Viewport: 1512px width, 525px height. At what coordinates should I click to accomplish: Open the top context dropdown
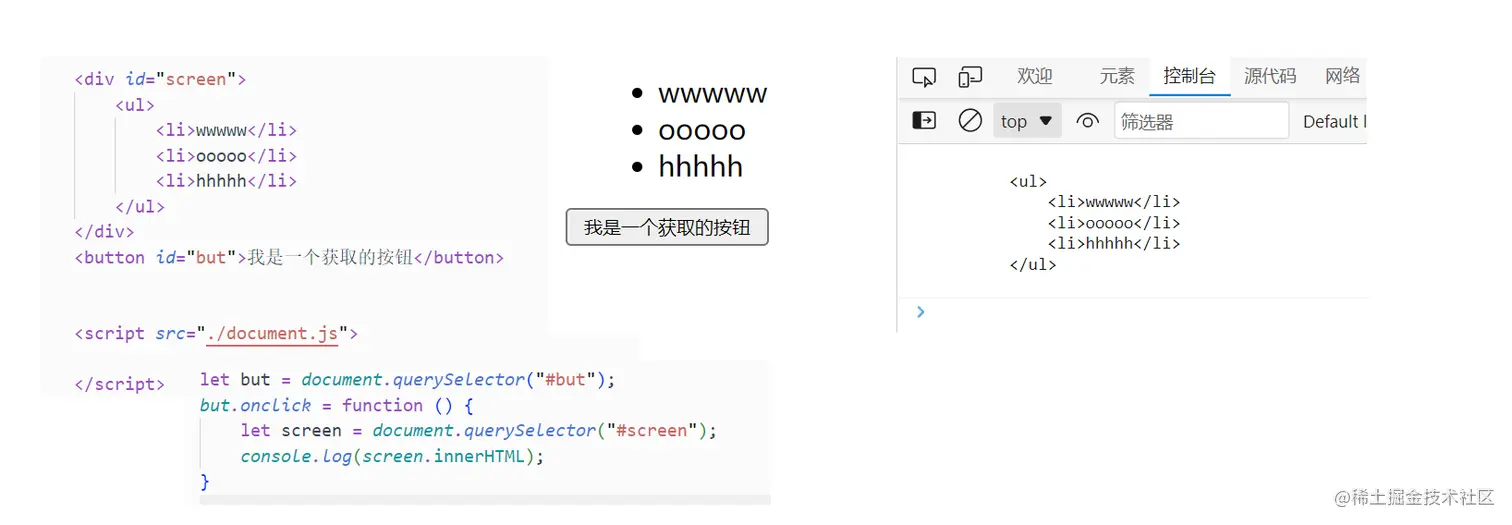1027,121
